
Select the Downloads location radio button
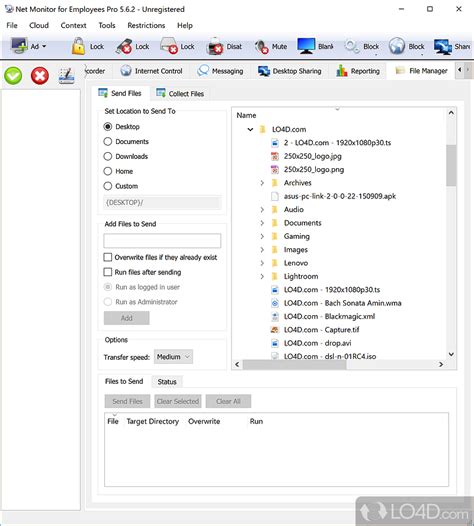(x=108, y=156)
